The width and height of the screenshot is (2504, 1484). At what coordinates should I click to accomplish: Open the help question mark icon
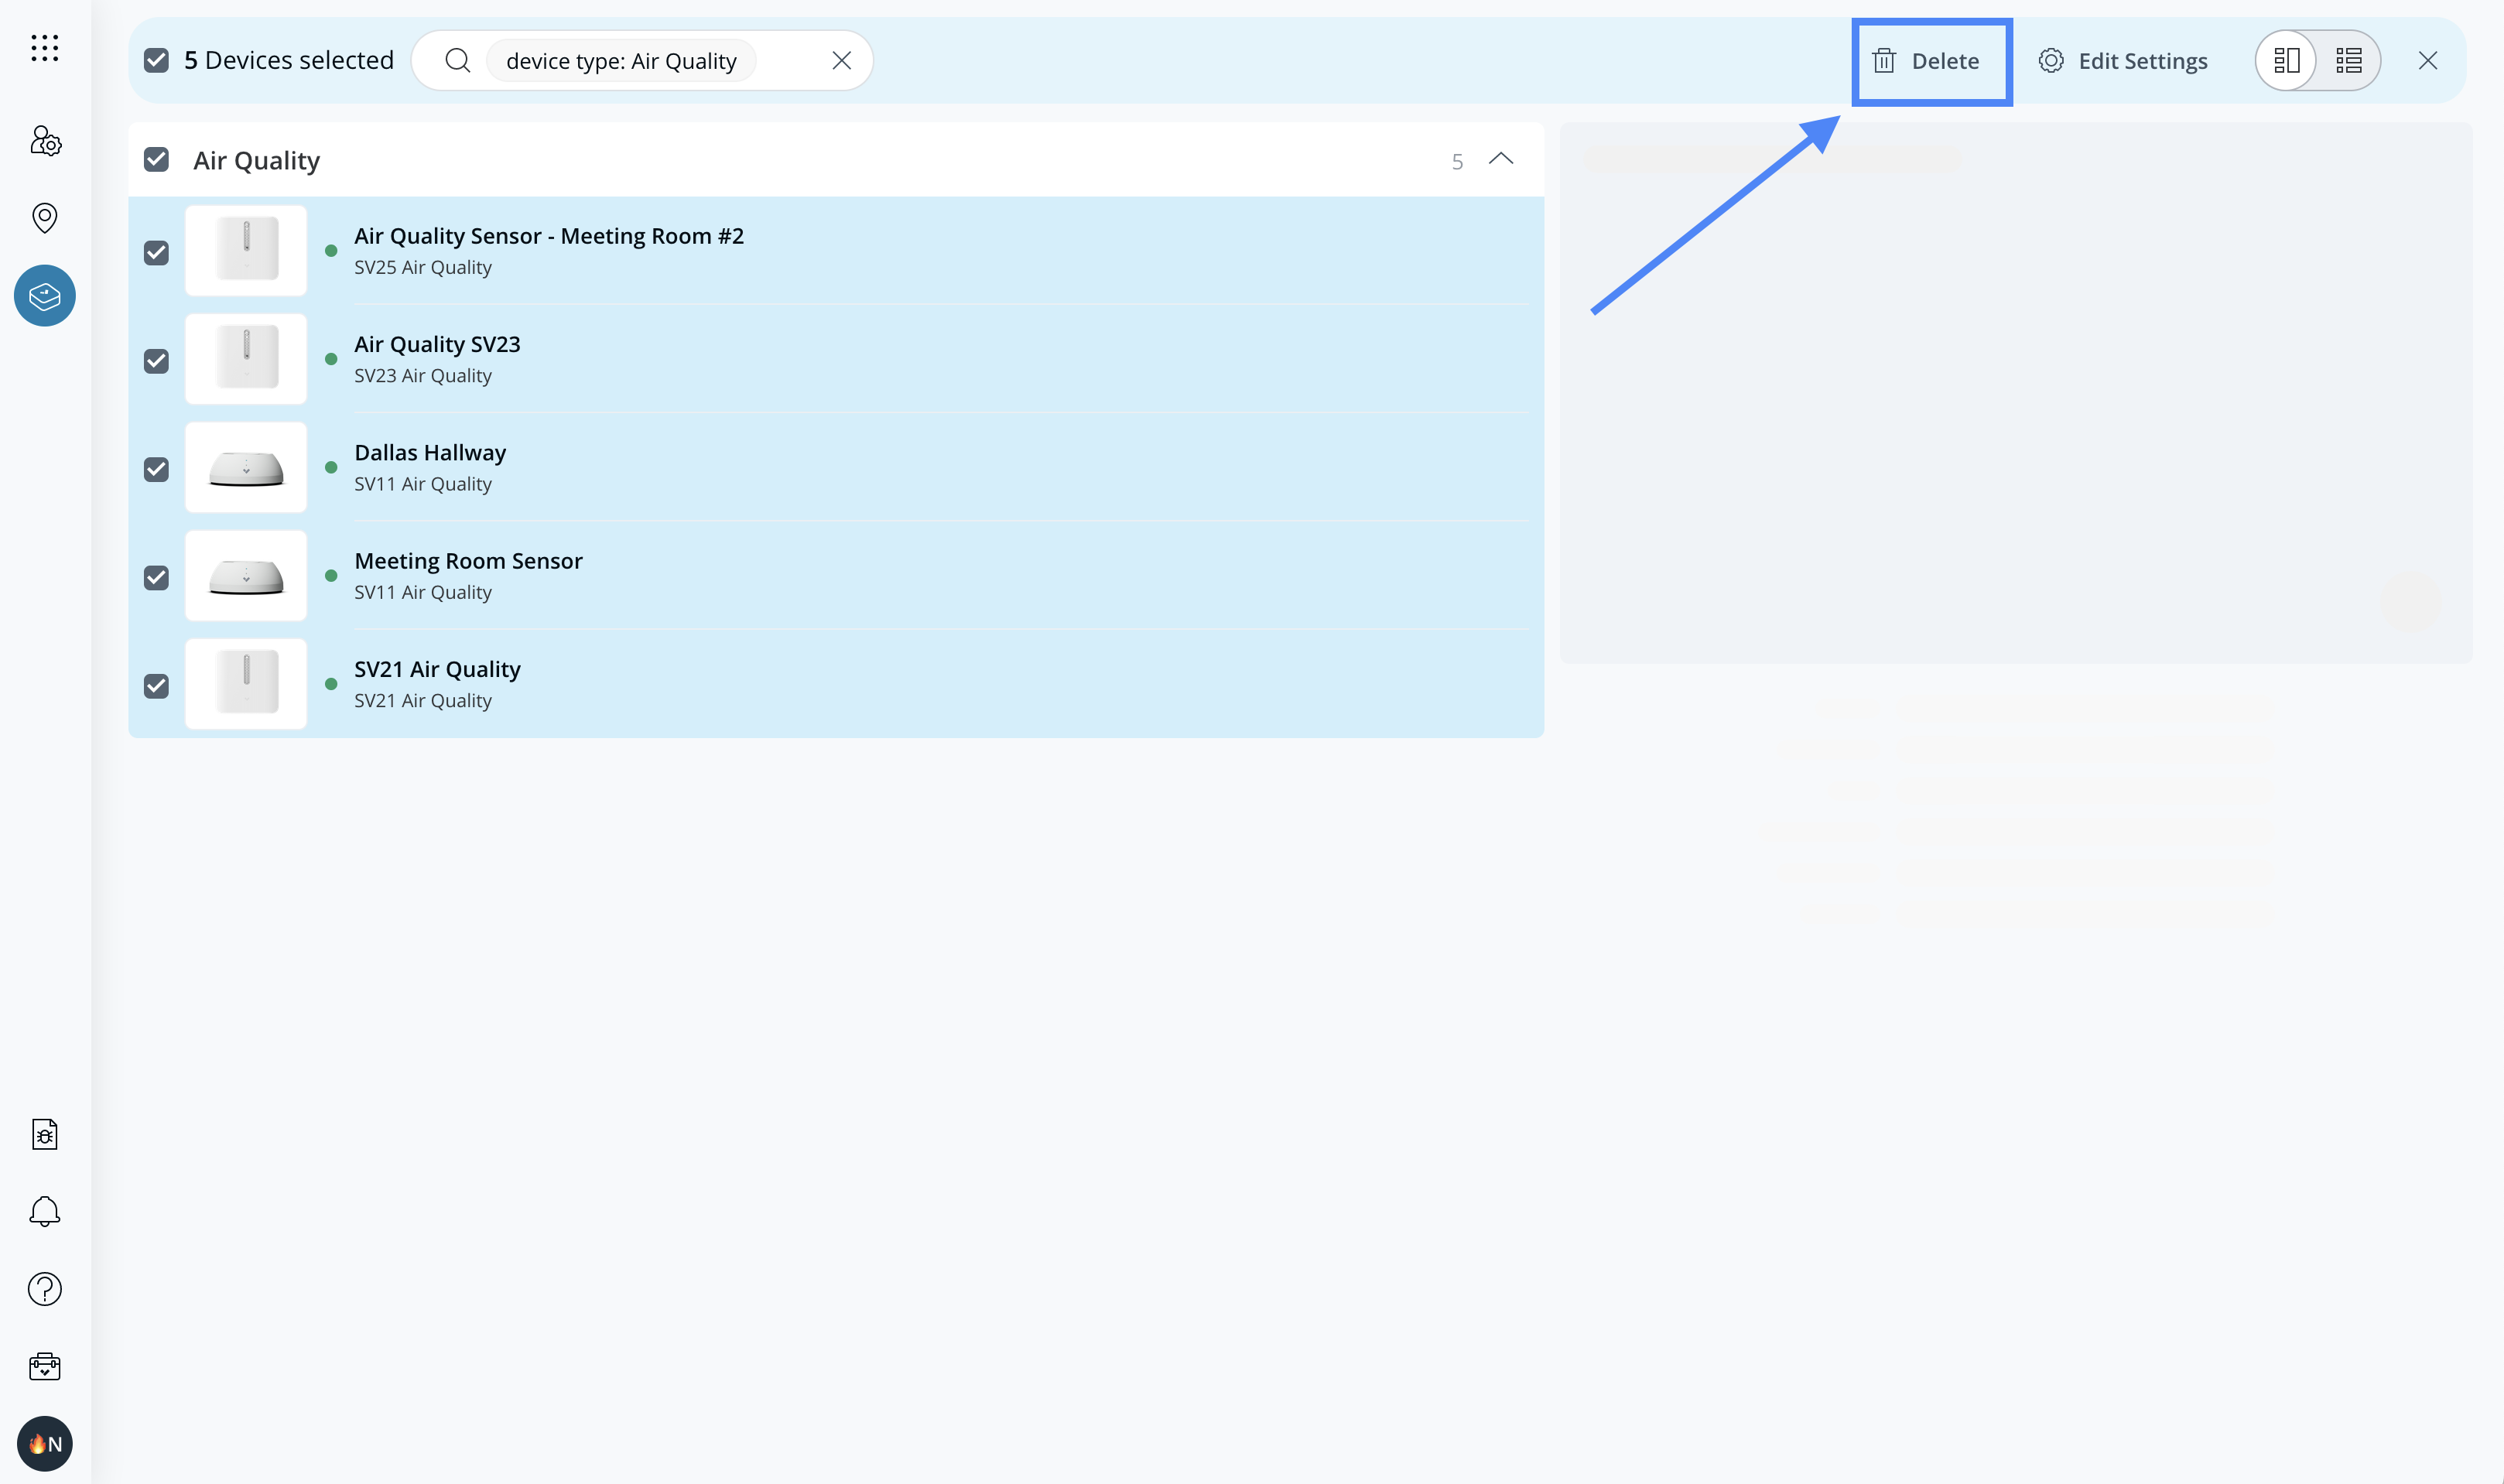click(x=45, y=1289)
